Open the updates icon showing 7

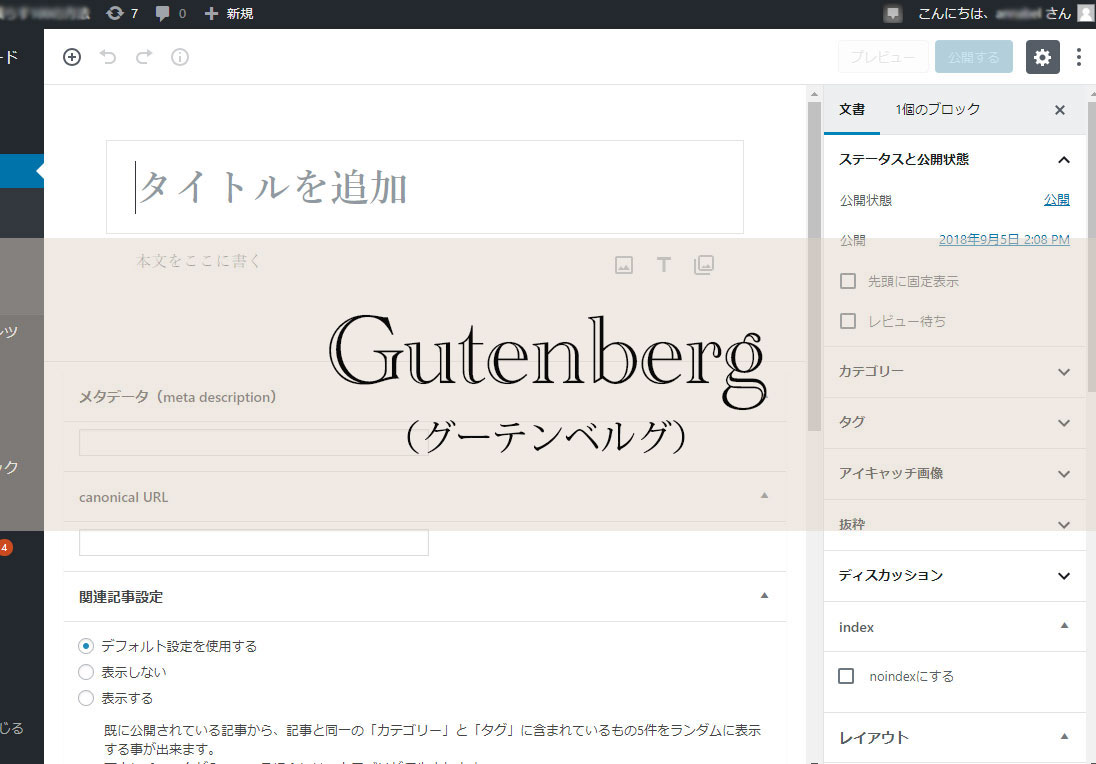point(122,13)
